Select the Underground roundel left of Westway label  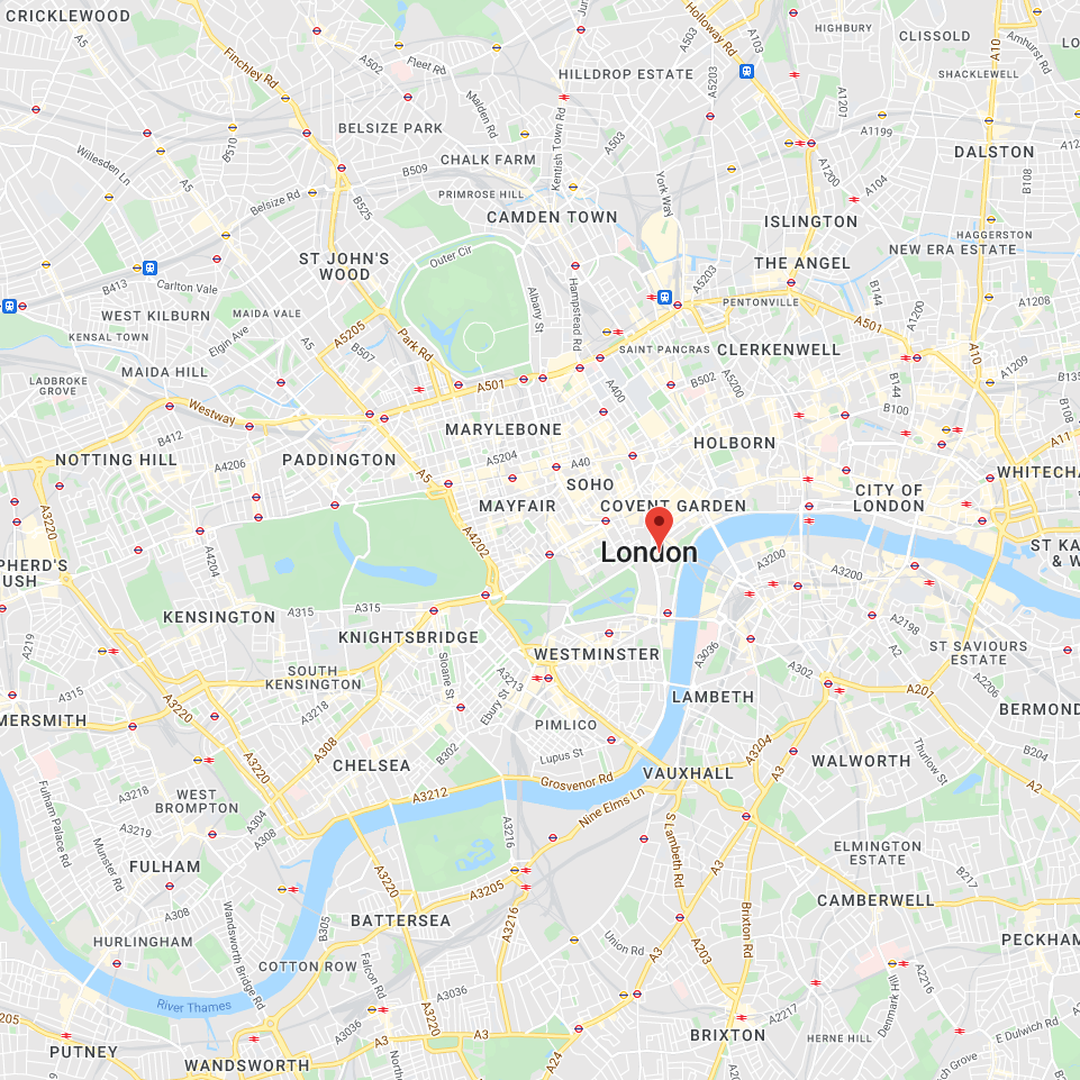pyautogui.click(x=169, y=406)
